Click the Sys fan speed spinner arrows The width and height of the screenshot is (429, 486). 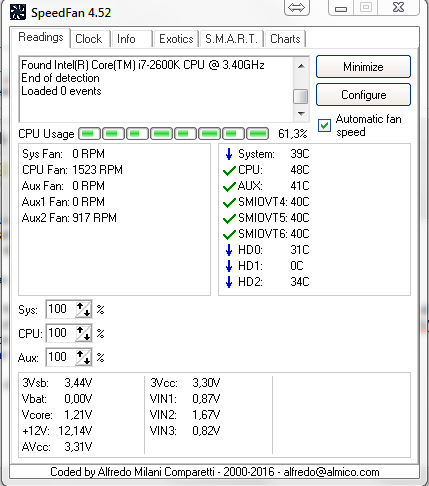83,309
